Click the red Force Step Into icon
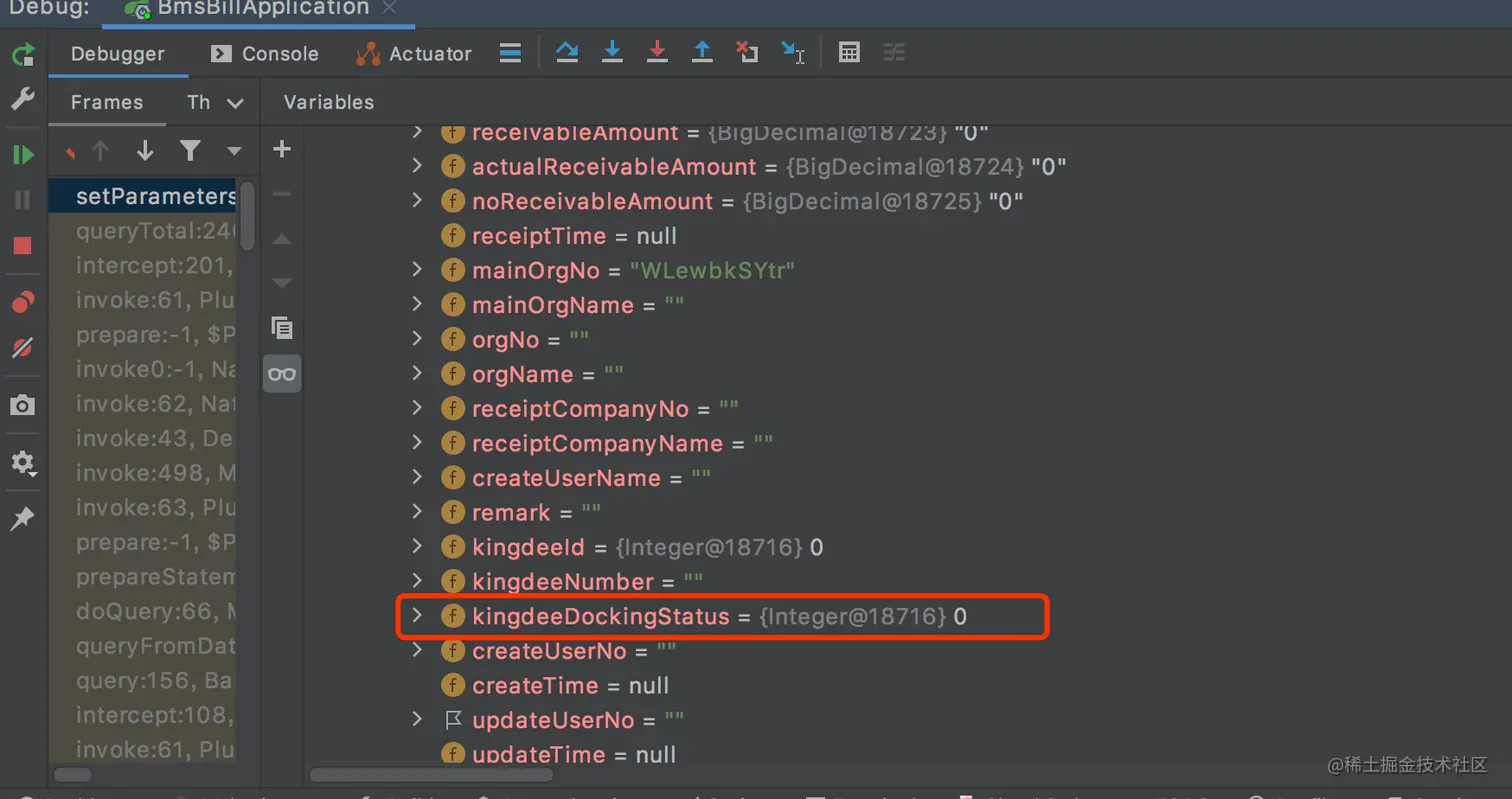Viewport: 1512px width, 799px height. point(657,53)
